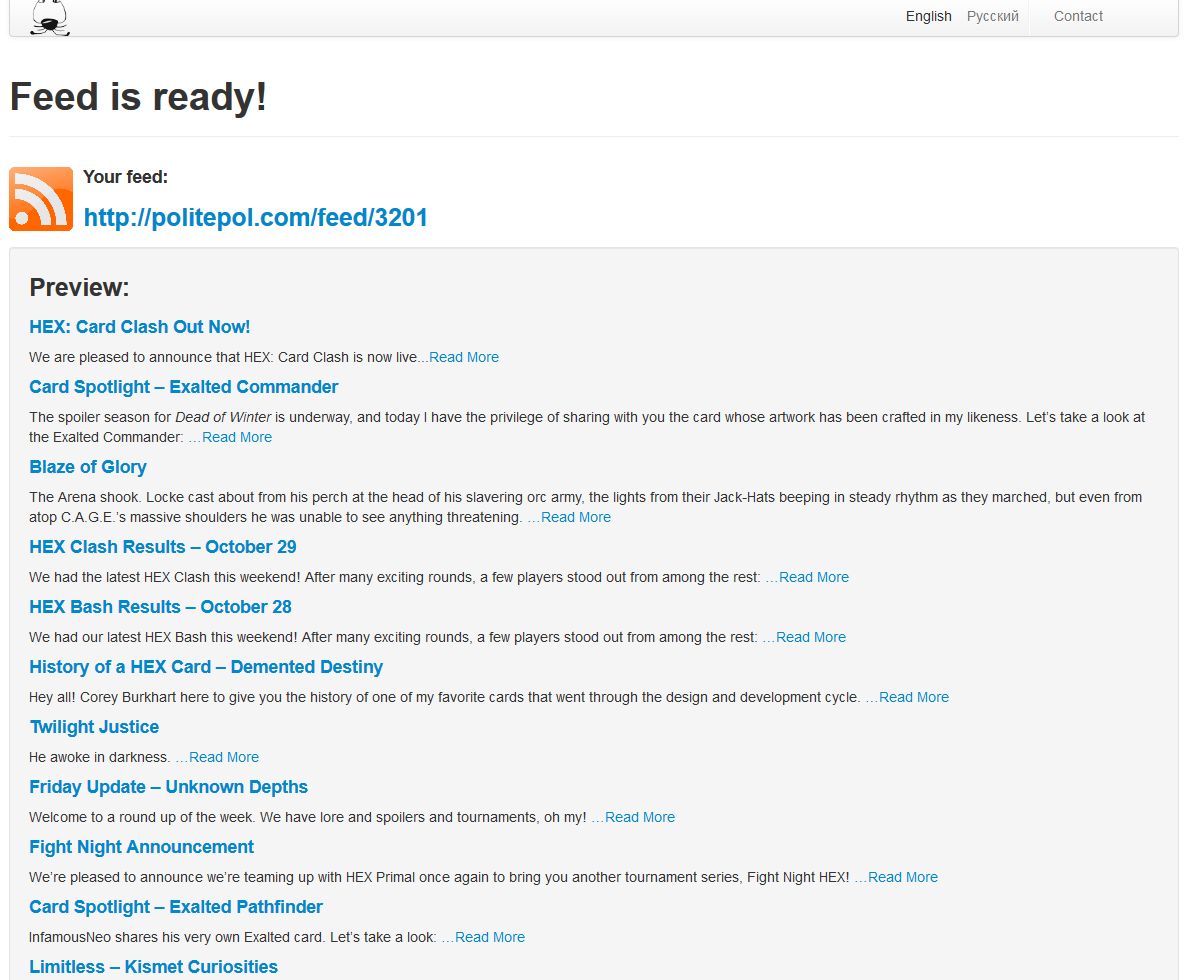This screenshot has width=1192, height=980.
Task: Open 'Limitless – Kismet Curiosities' article
Action: [x=154, y=967]
